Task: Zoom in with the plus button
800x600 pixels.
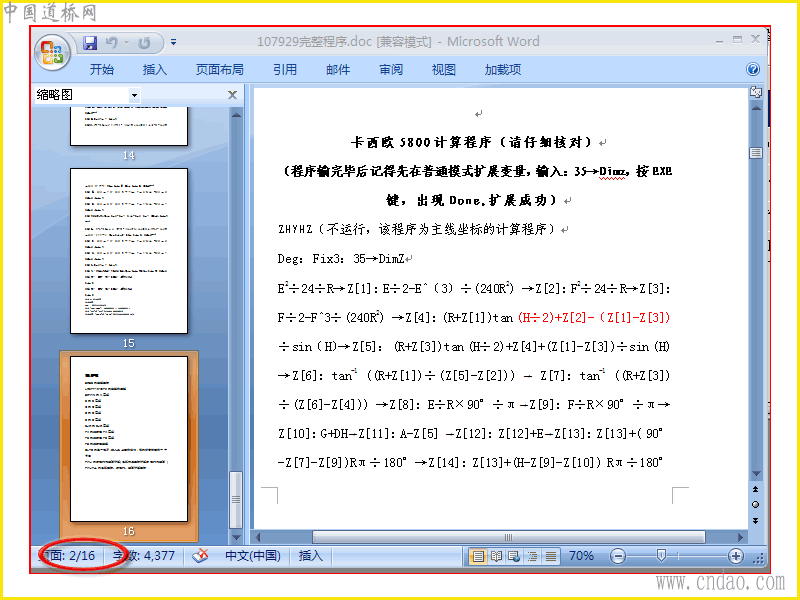Action: [x=735, y=556]
